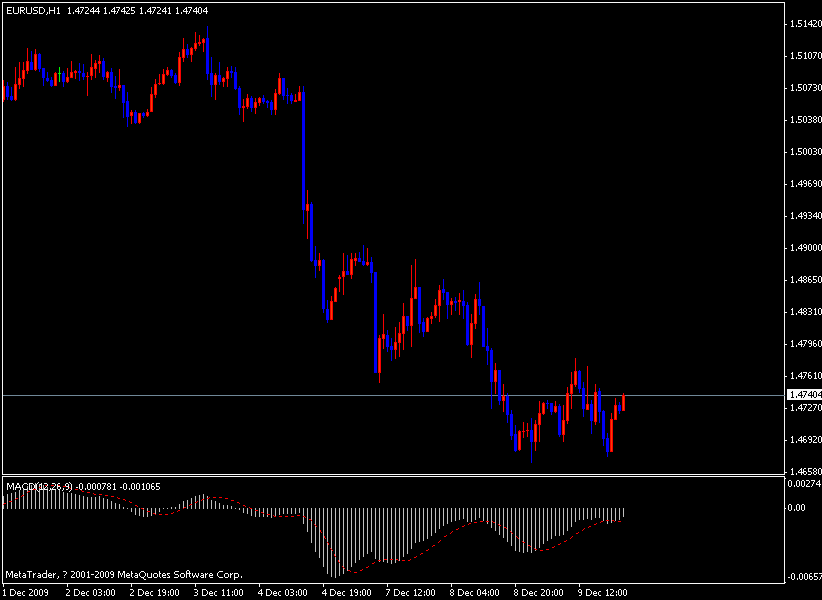
Task: Select the 1.48650 price axis label
Action: pos(805,280)
